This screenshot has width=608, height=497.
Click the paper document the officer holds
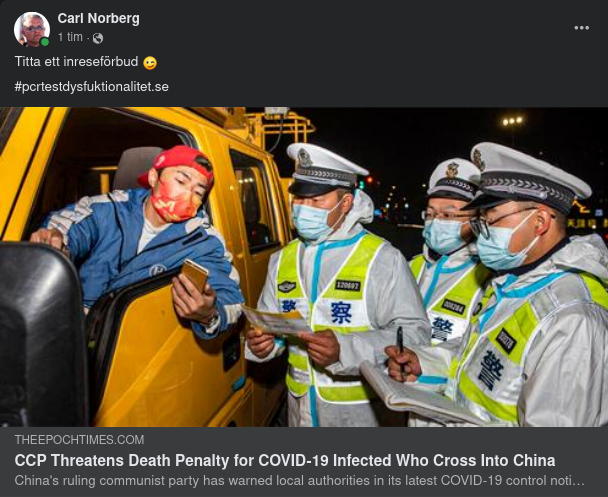point(275,321)
